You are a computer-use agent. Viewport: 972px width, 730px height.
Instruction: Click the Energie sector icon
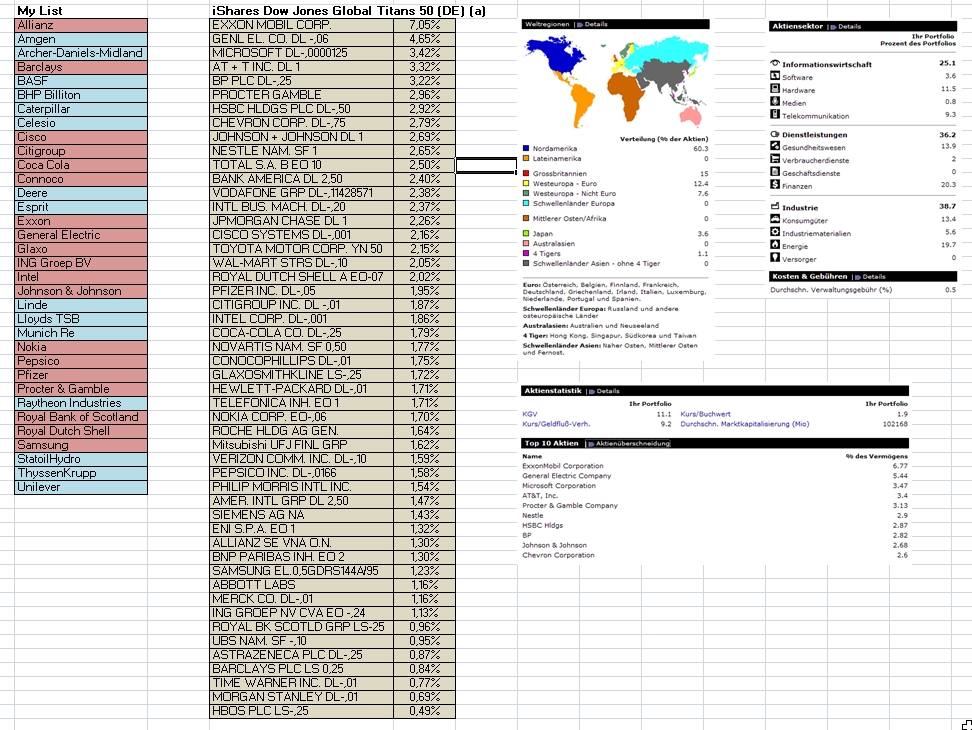774,245
